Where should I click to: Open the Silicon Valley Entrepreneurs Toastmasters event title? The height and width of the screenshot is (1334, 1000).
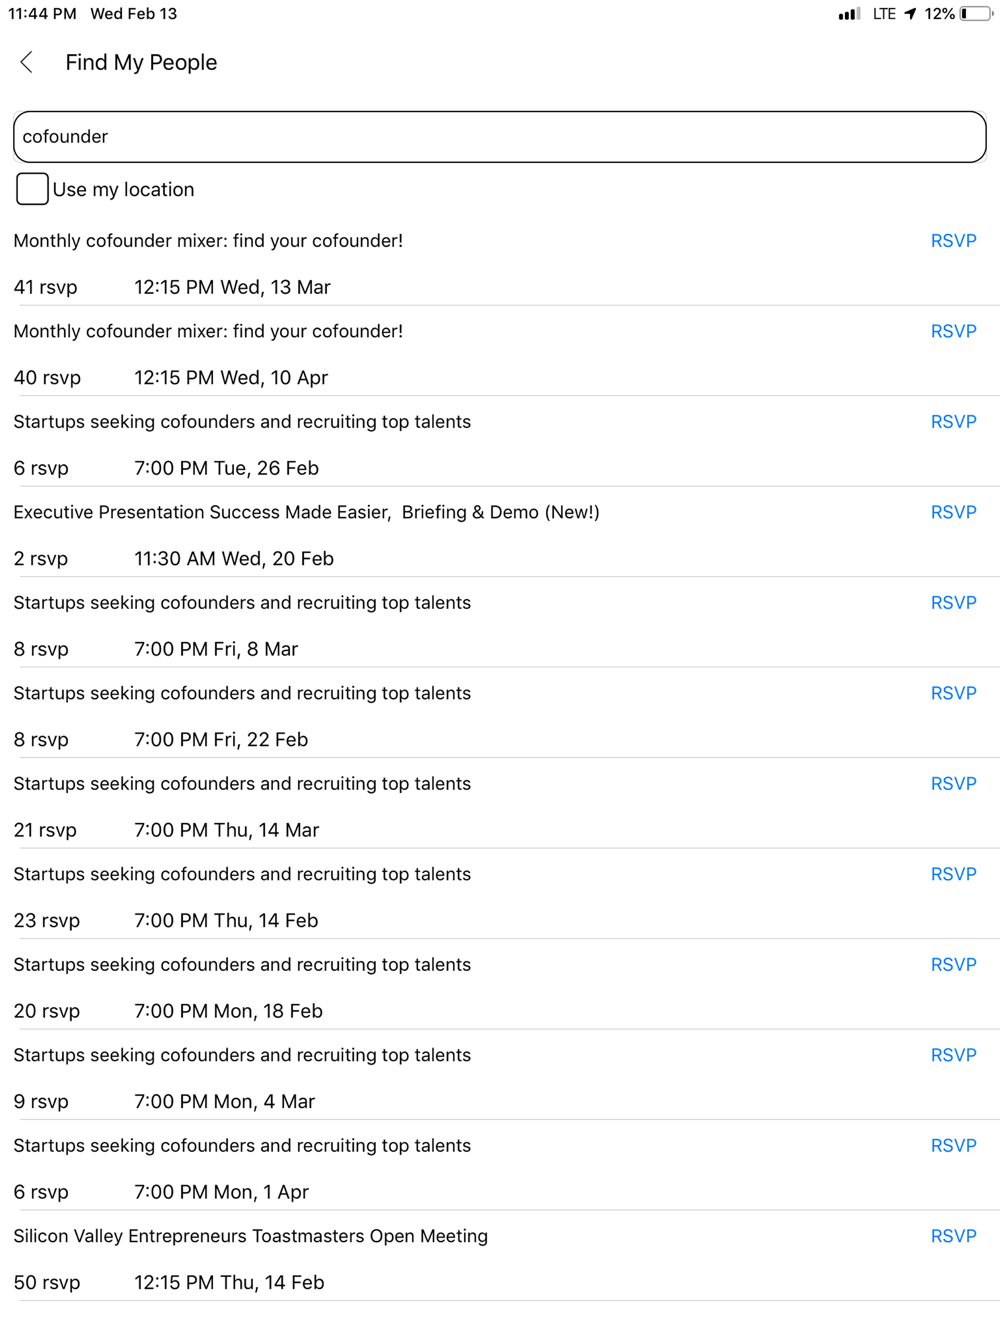pyautogui.click(x=251, y=1236)
